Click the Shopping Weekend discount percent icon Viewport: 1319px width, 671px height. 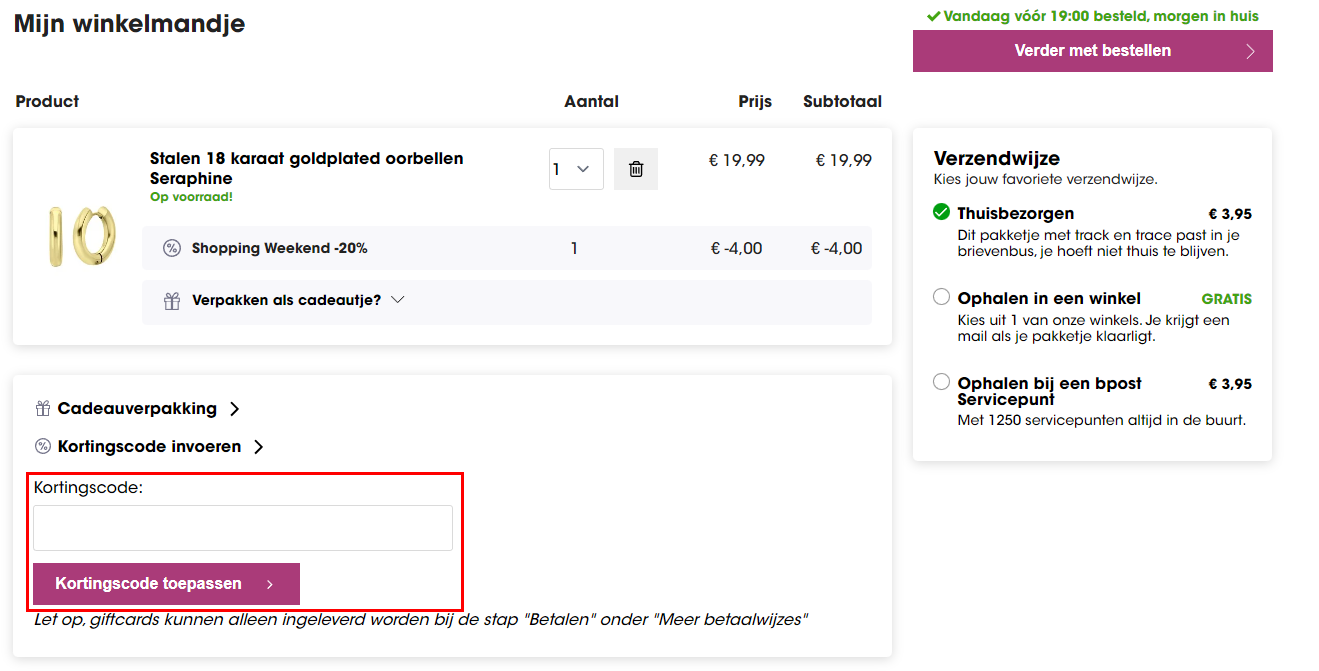point(172,248)
